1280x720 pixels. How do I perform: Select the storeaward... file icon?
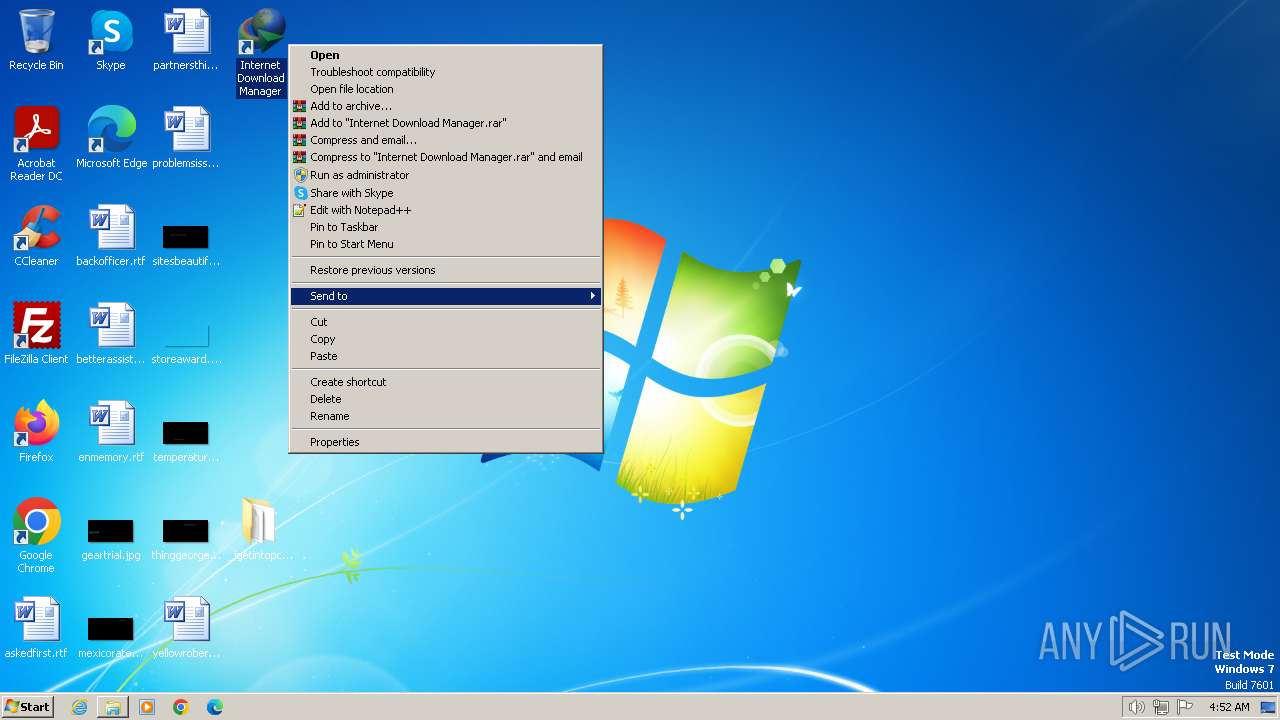(x=186, y=343)
